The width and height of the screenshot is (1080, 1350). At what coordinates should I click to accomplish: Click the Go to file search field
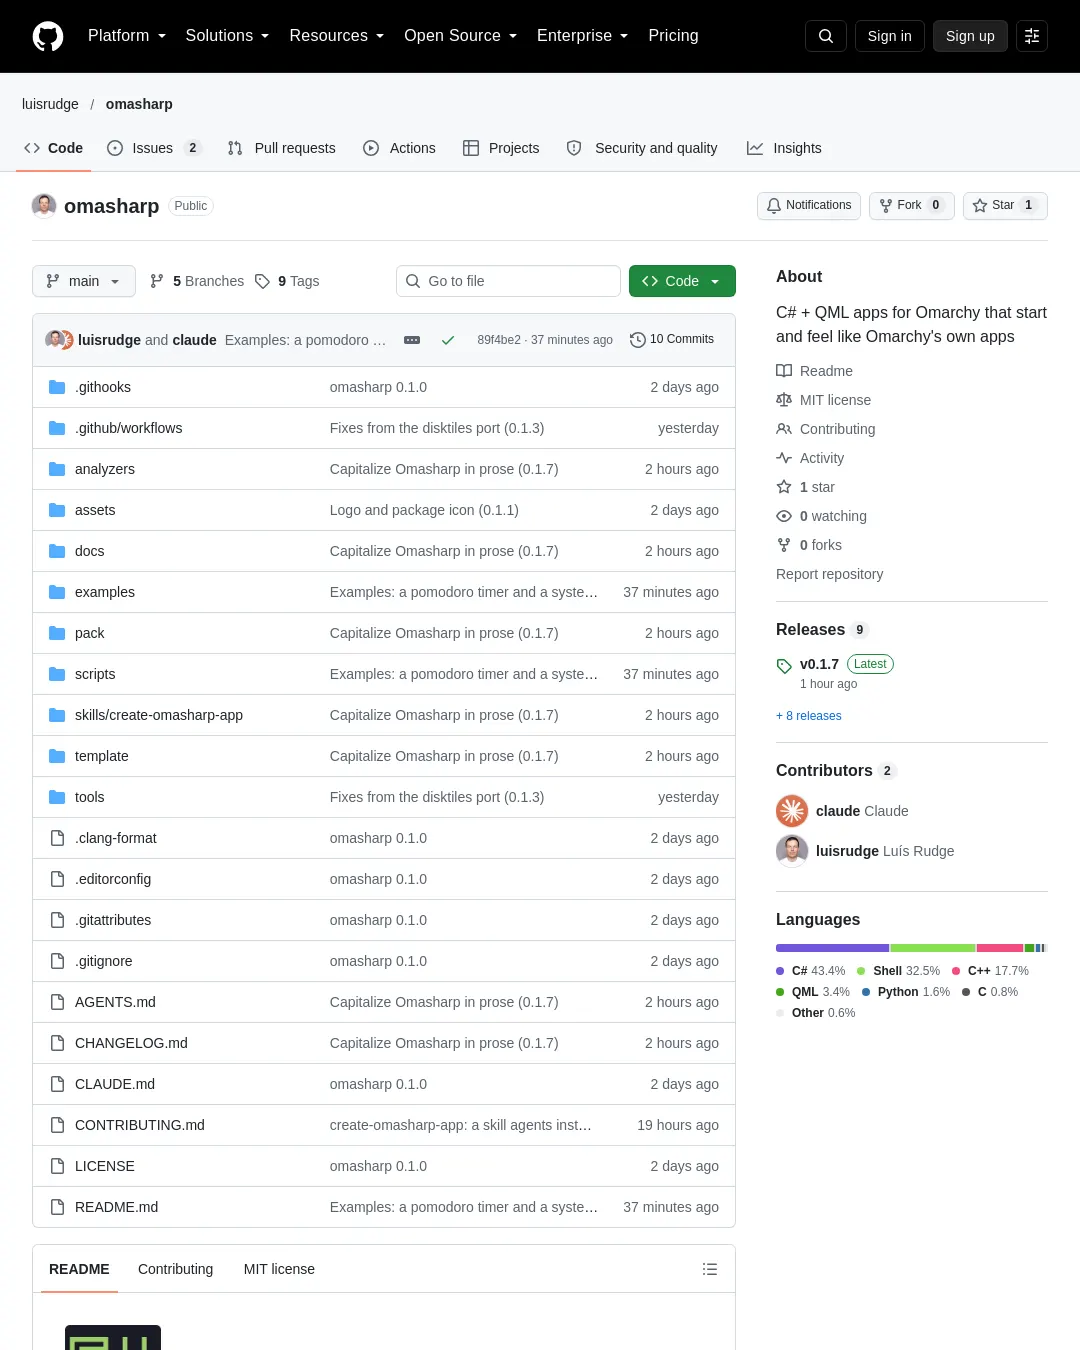[x=508, y=281]
